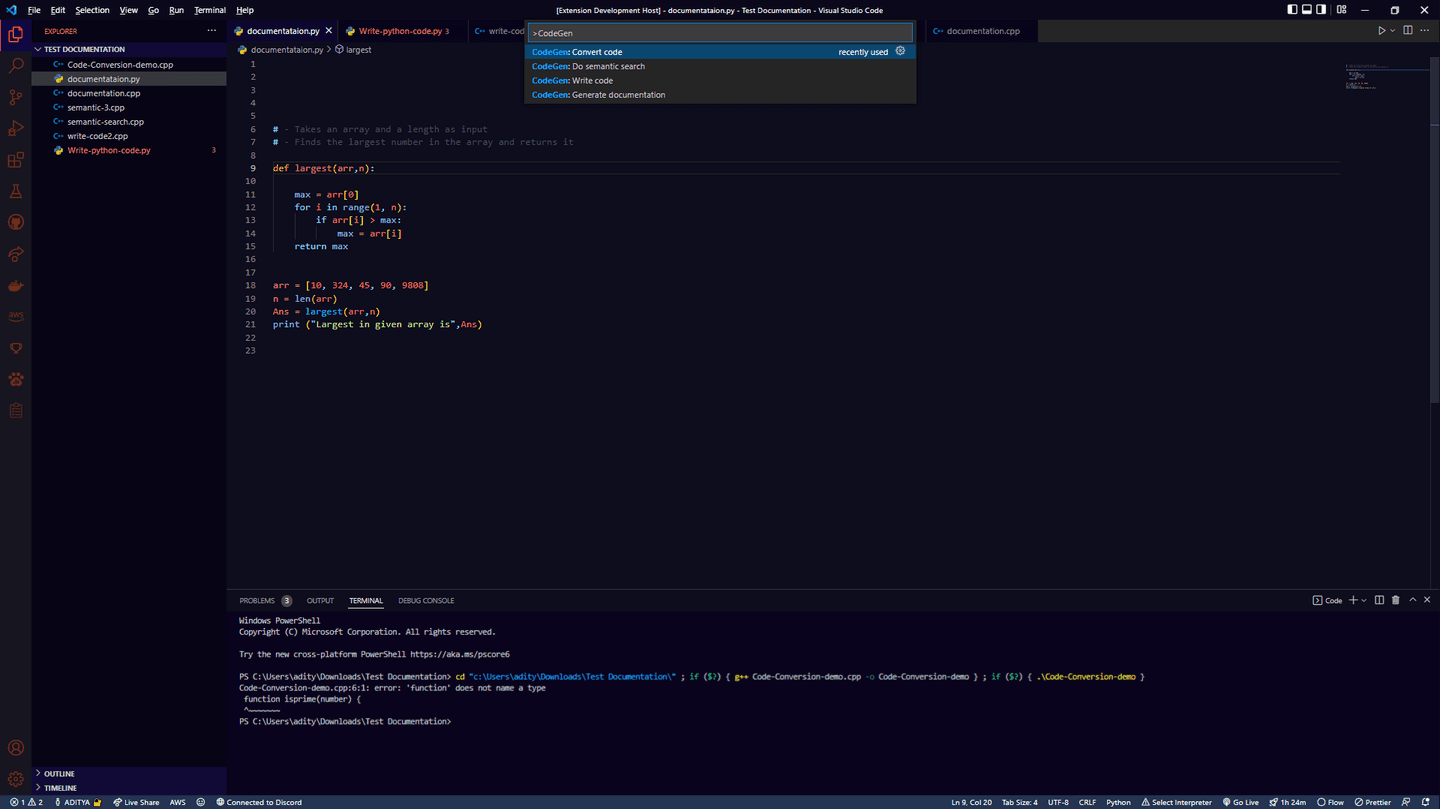Viewport: 1440px width, 809px height.
Task: Click Live Share in status bar
Action: 136,802
